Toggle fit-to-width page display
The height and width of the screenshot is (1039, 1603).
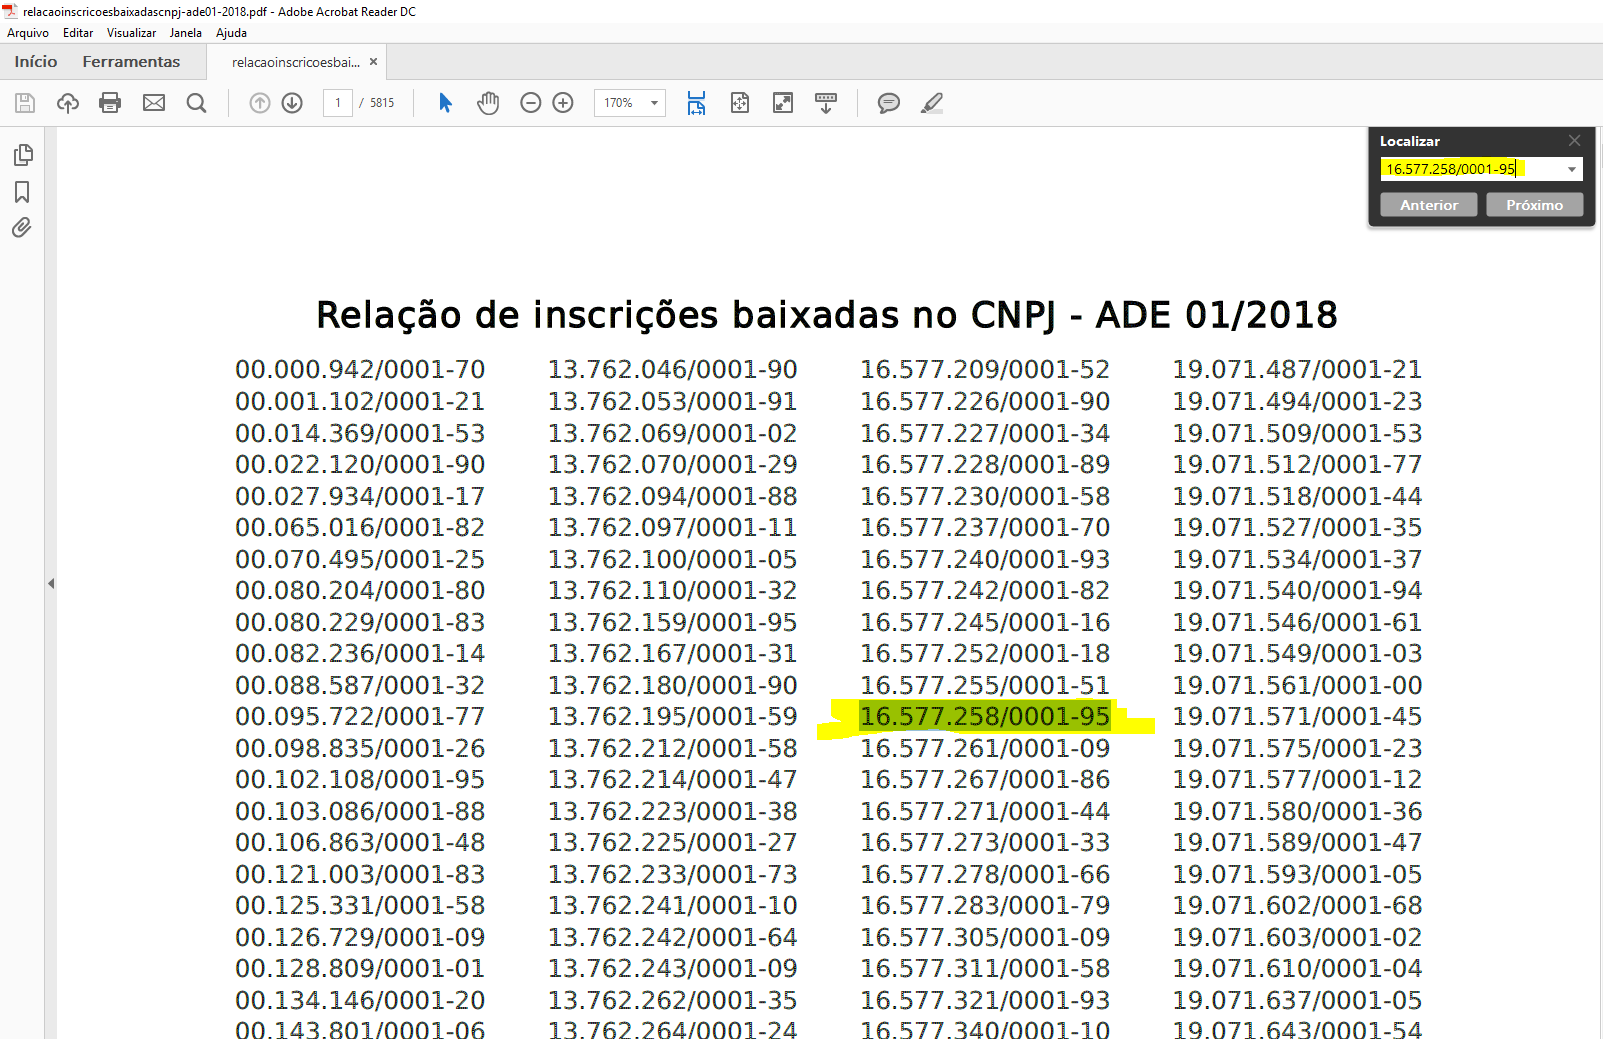pos(696,103)
